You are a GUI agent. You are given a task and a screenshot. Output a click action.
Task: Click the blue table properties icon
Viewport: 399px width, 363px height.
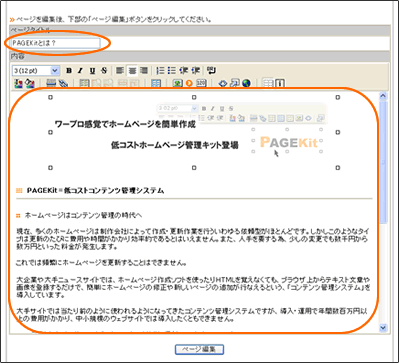coord(156,83)
